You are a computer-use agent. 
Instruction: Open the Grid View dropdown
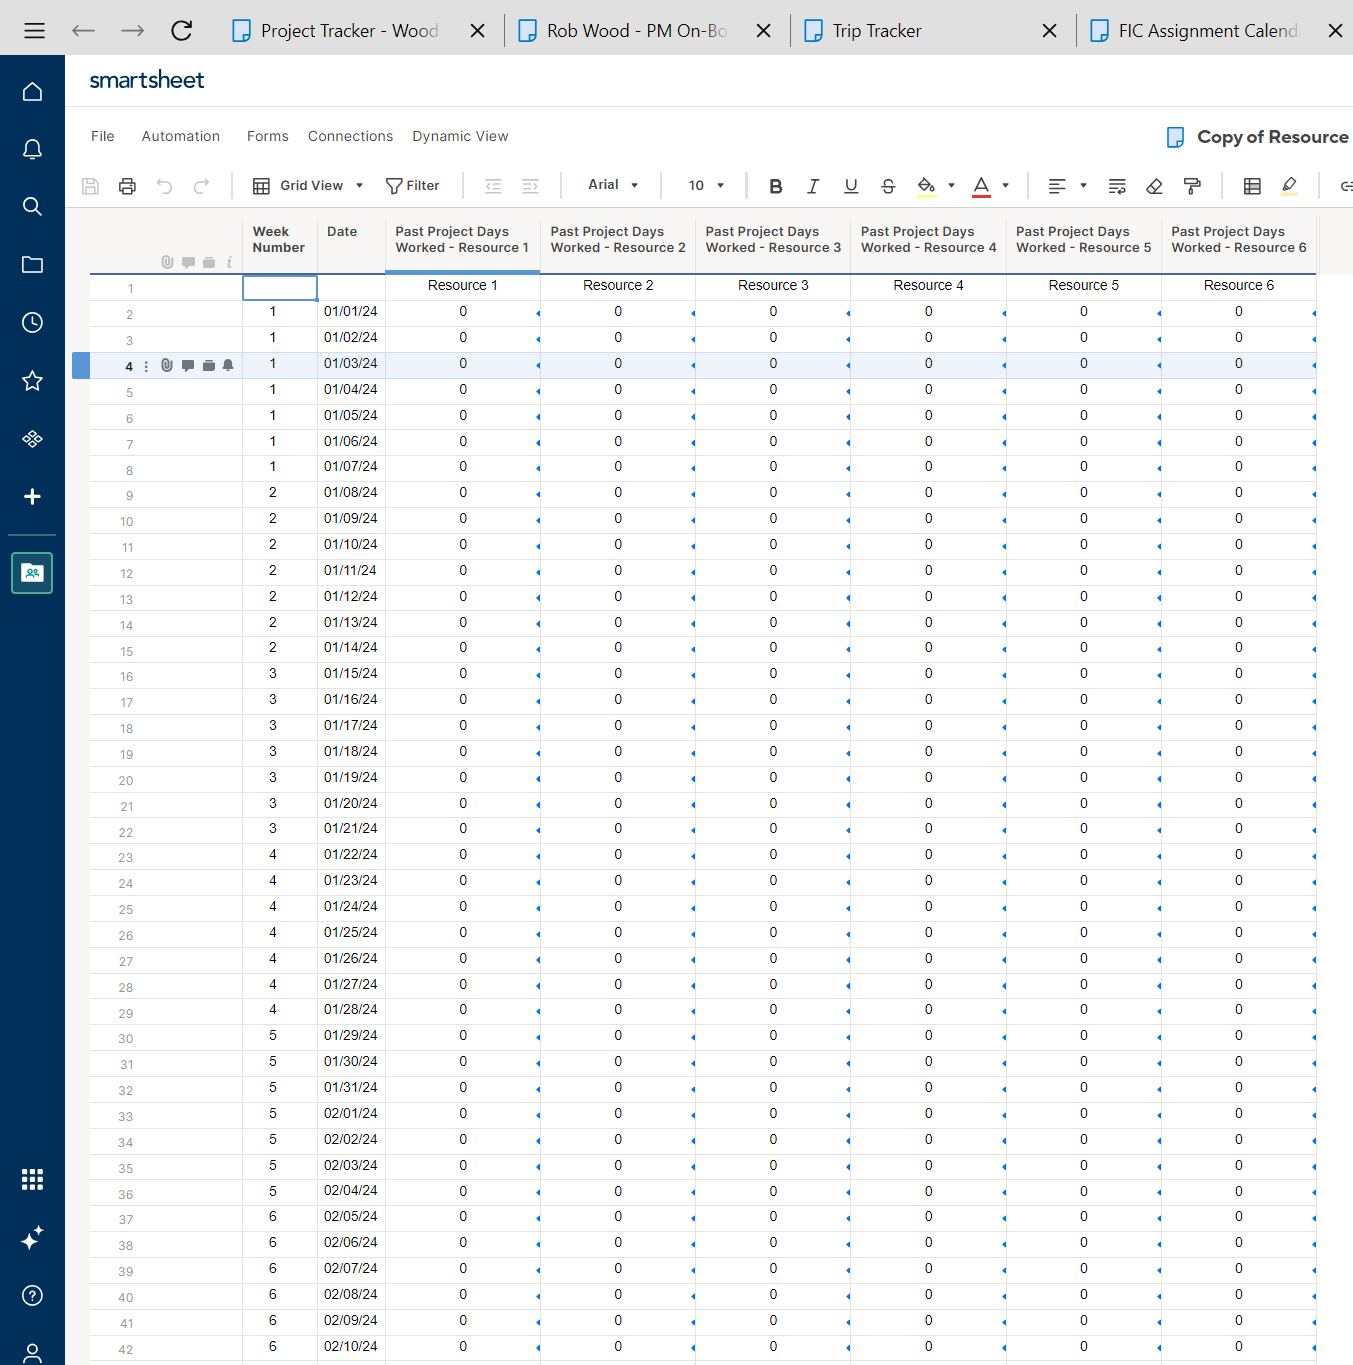point(307,186)
